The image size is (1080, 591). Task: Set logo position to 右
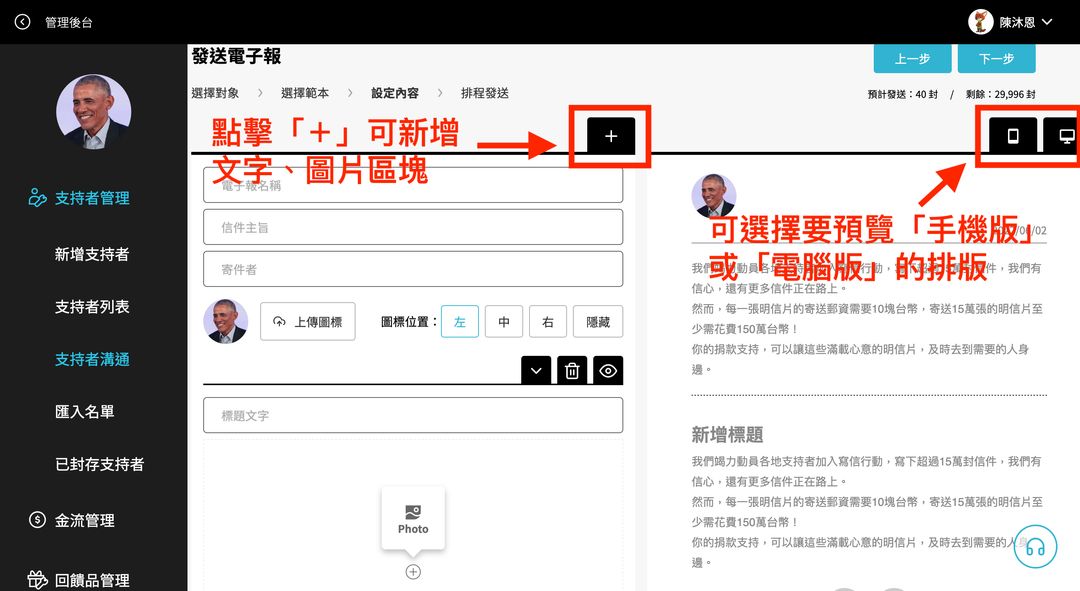pos(548,322)
